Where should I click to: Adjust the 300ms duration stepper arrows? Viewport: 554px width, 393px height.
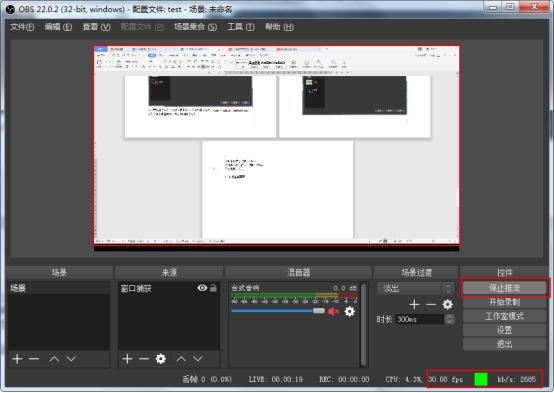pos(449,319)
